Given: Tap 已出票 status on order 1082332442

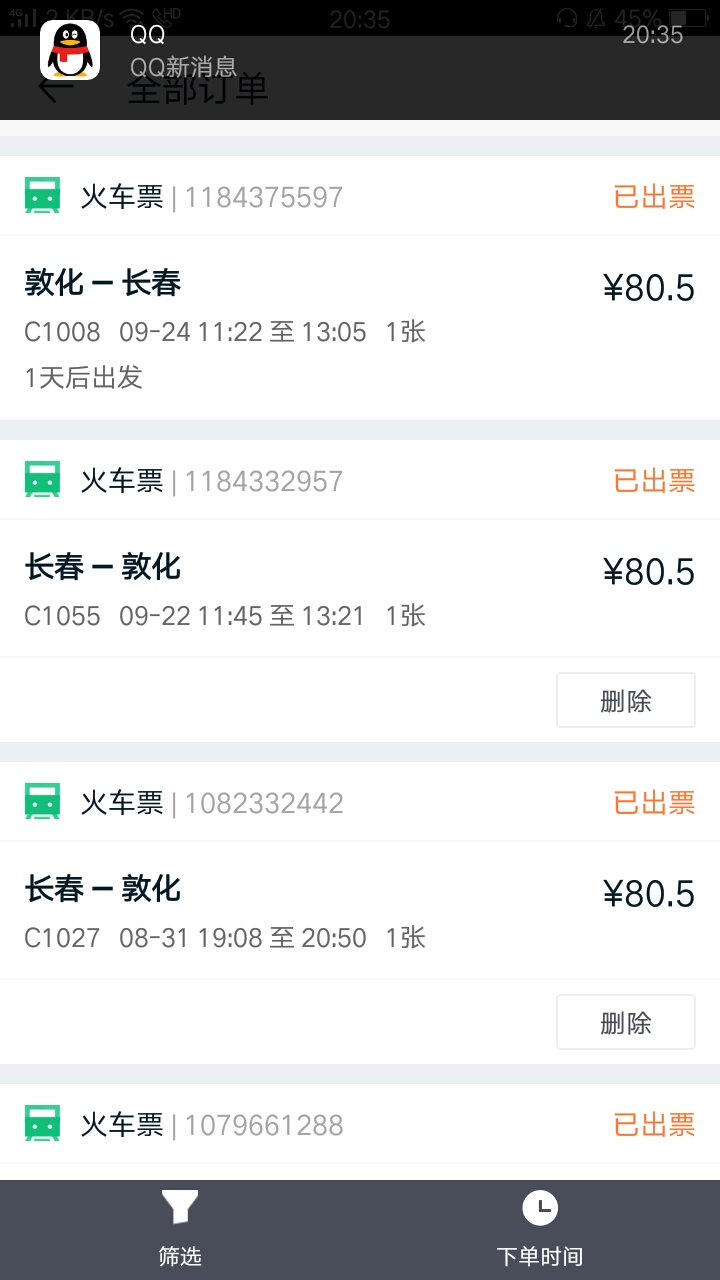Looking at the screenshot, I should [654, 803].
